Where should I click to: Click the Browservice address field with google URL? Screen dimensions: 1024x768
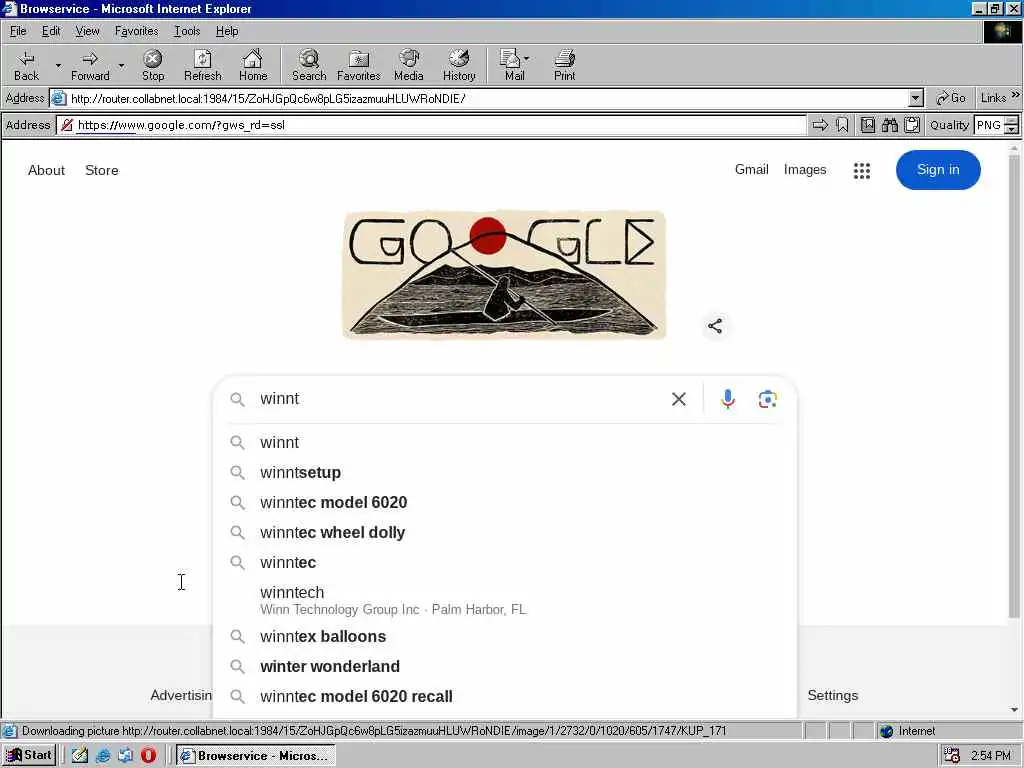[432, 125]
